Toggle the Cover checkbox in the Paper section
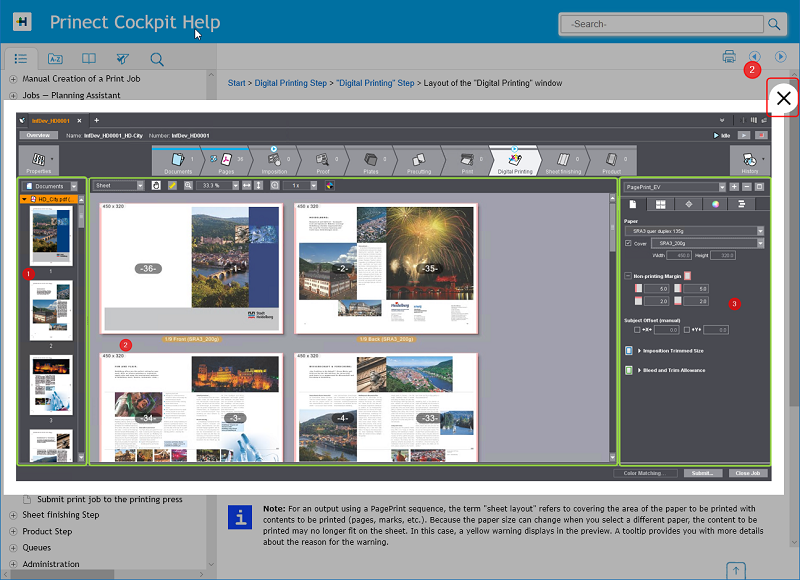 click(628, 243)
